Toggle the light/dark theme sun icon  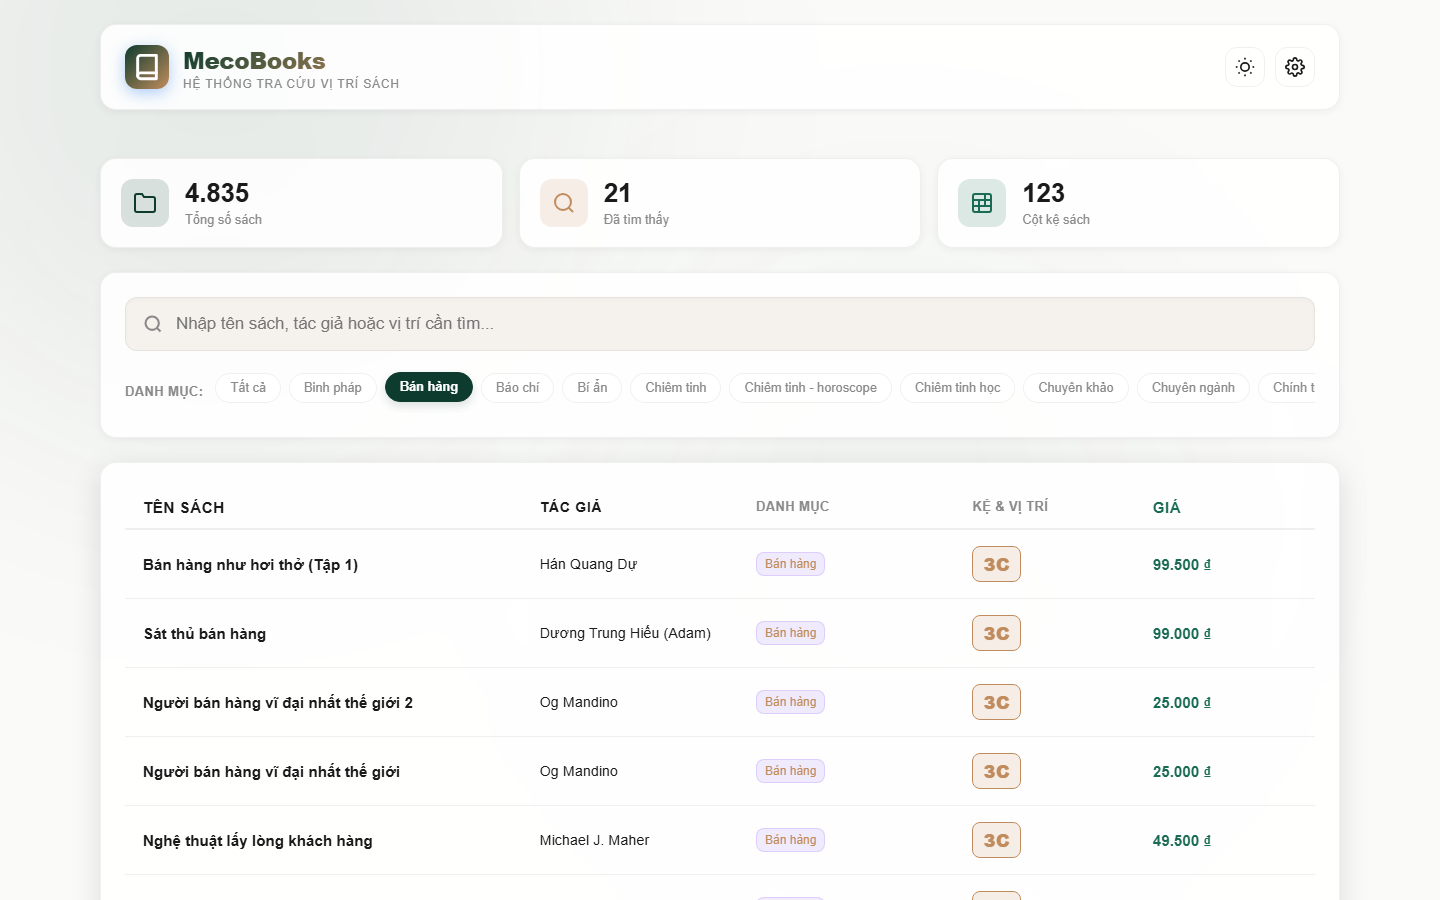pyautogui.click(x=1245, y=67)
